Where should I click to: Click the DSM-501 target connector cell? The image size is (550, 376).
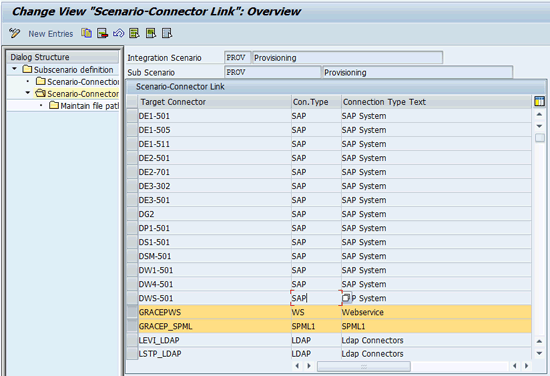[214, 256]
